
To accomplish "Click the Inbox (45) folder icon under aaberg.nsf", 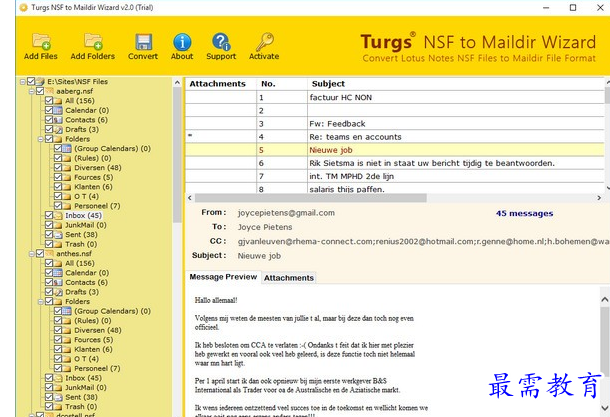I will [x=58, y=216].
